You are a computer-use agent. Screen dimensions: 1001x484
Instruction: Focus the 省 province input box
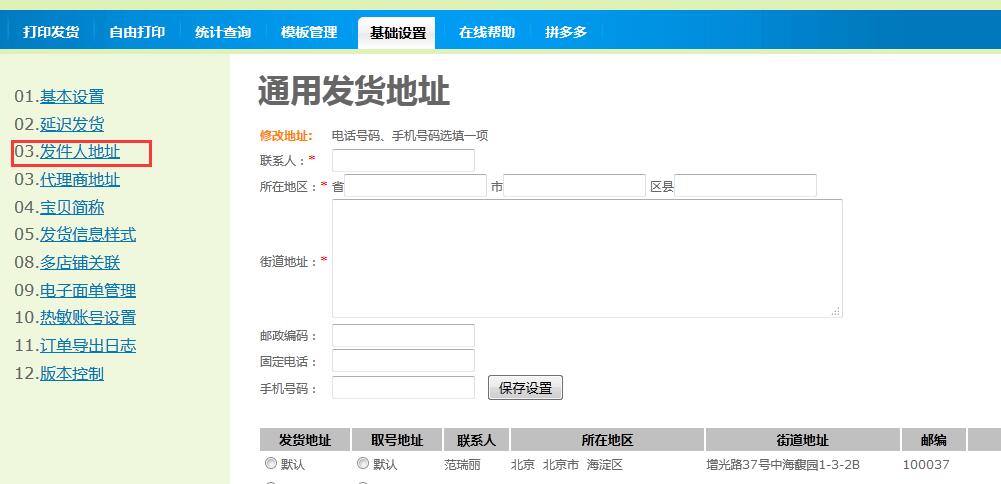(415, 186)
